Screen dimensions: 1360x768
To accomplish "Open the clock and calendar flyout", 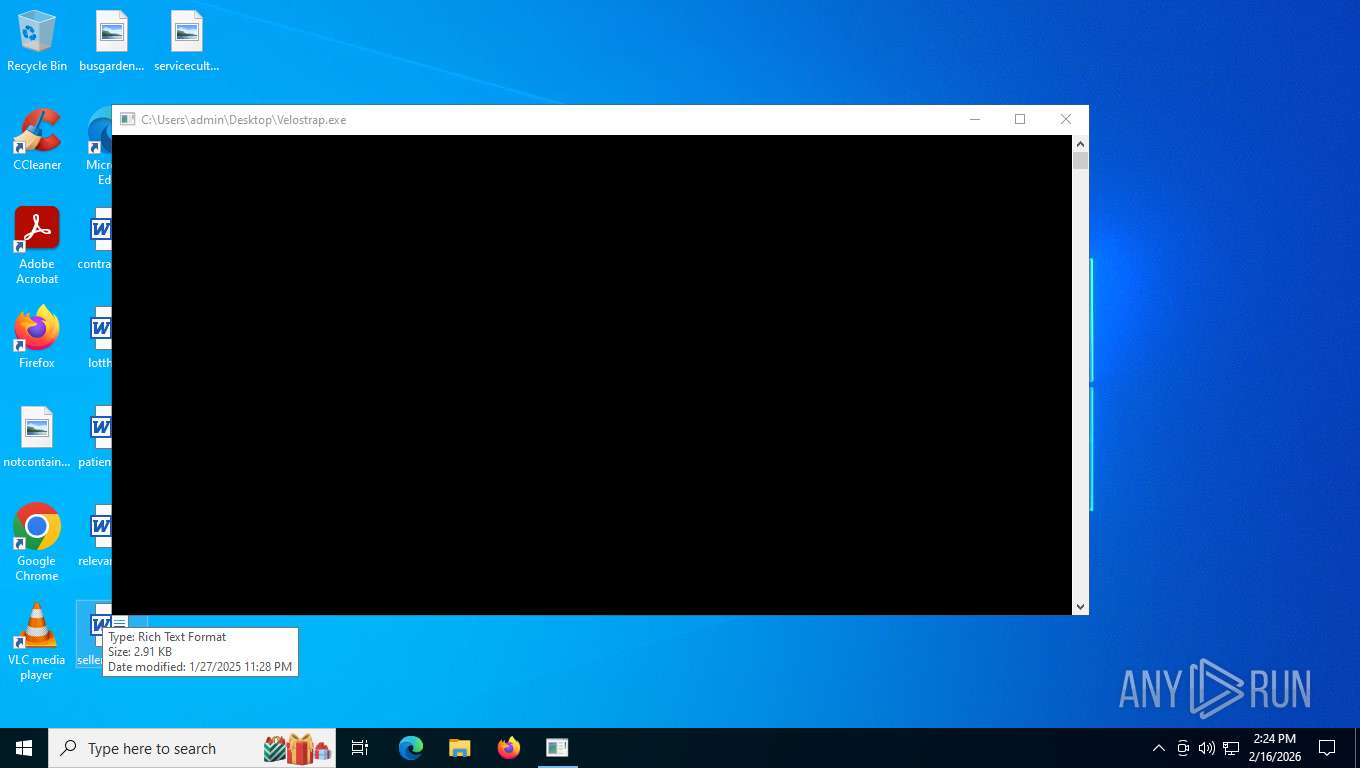I will point(1275,748).
